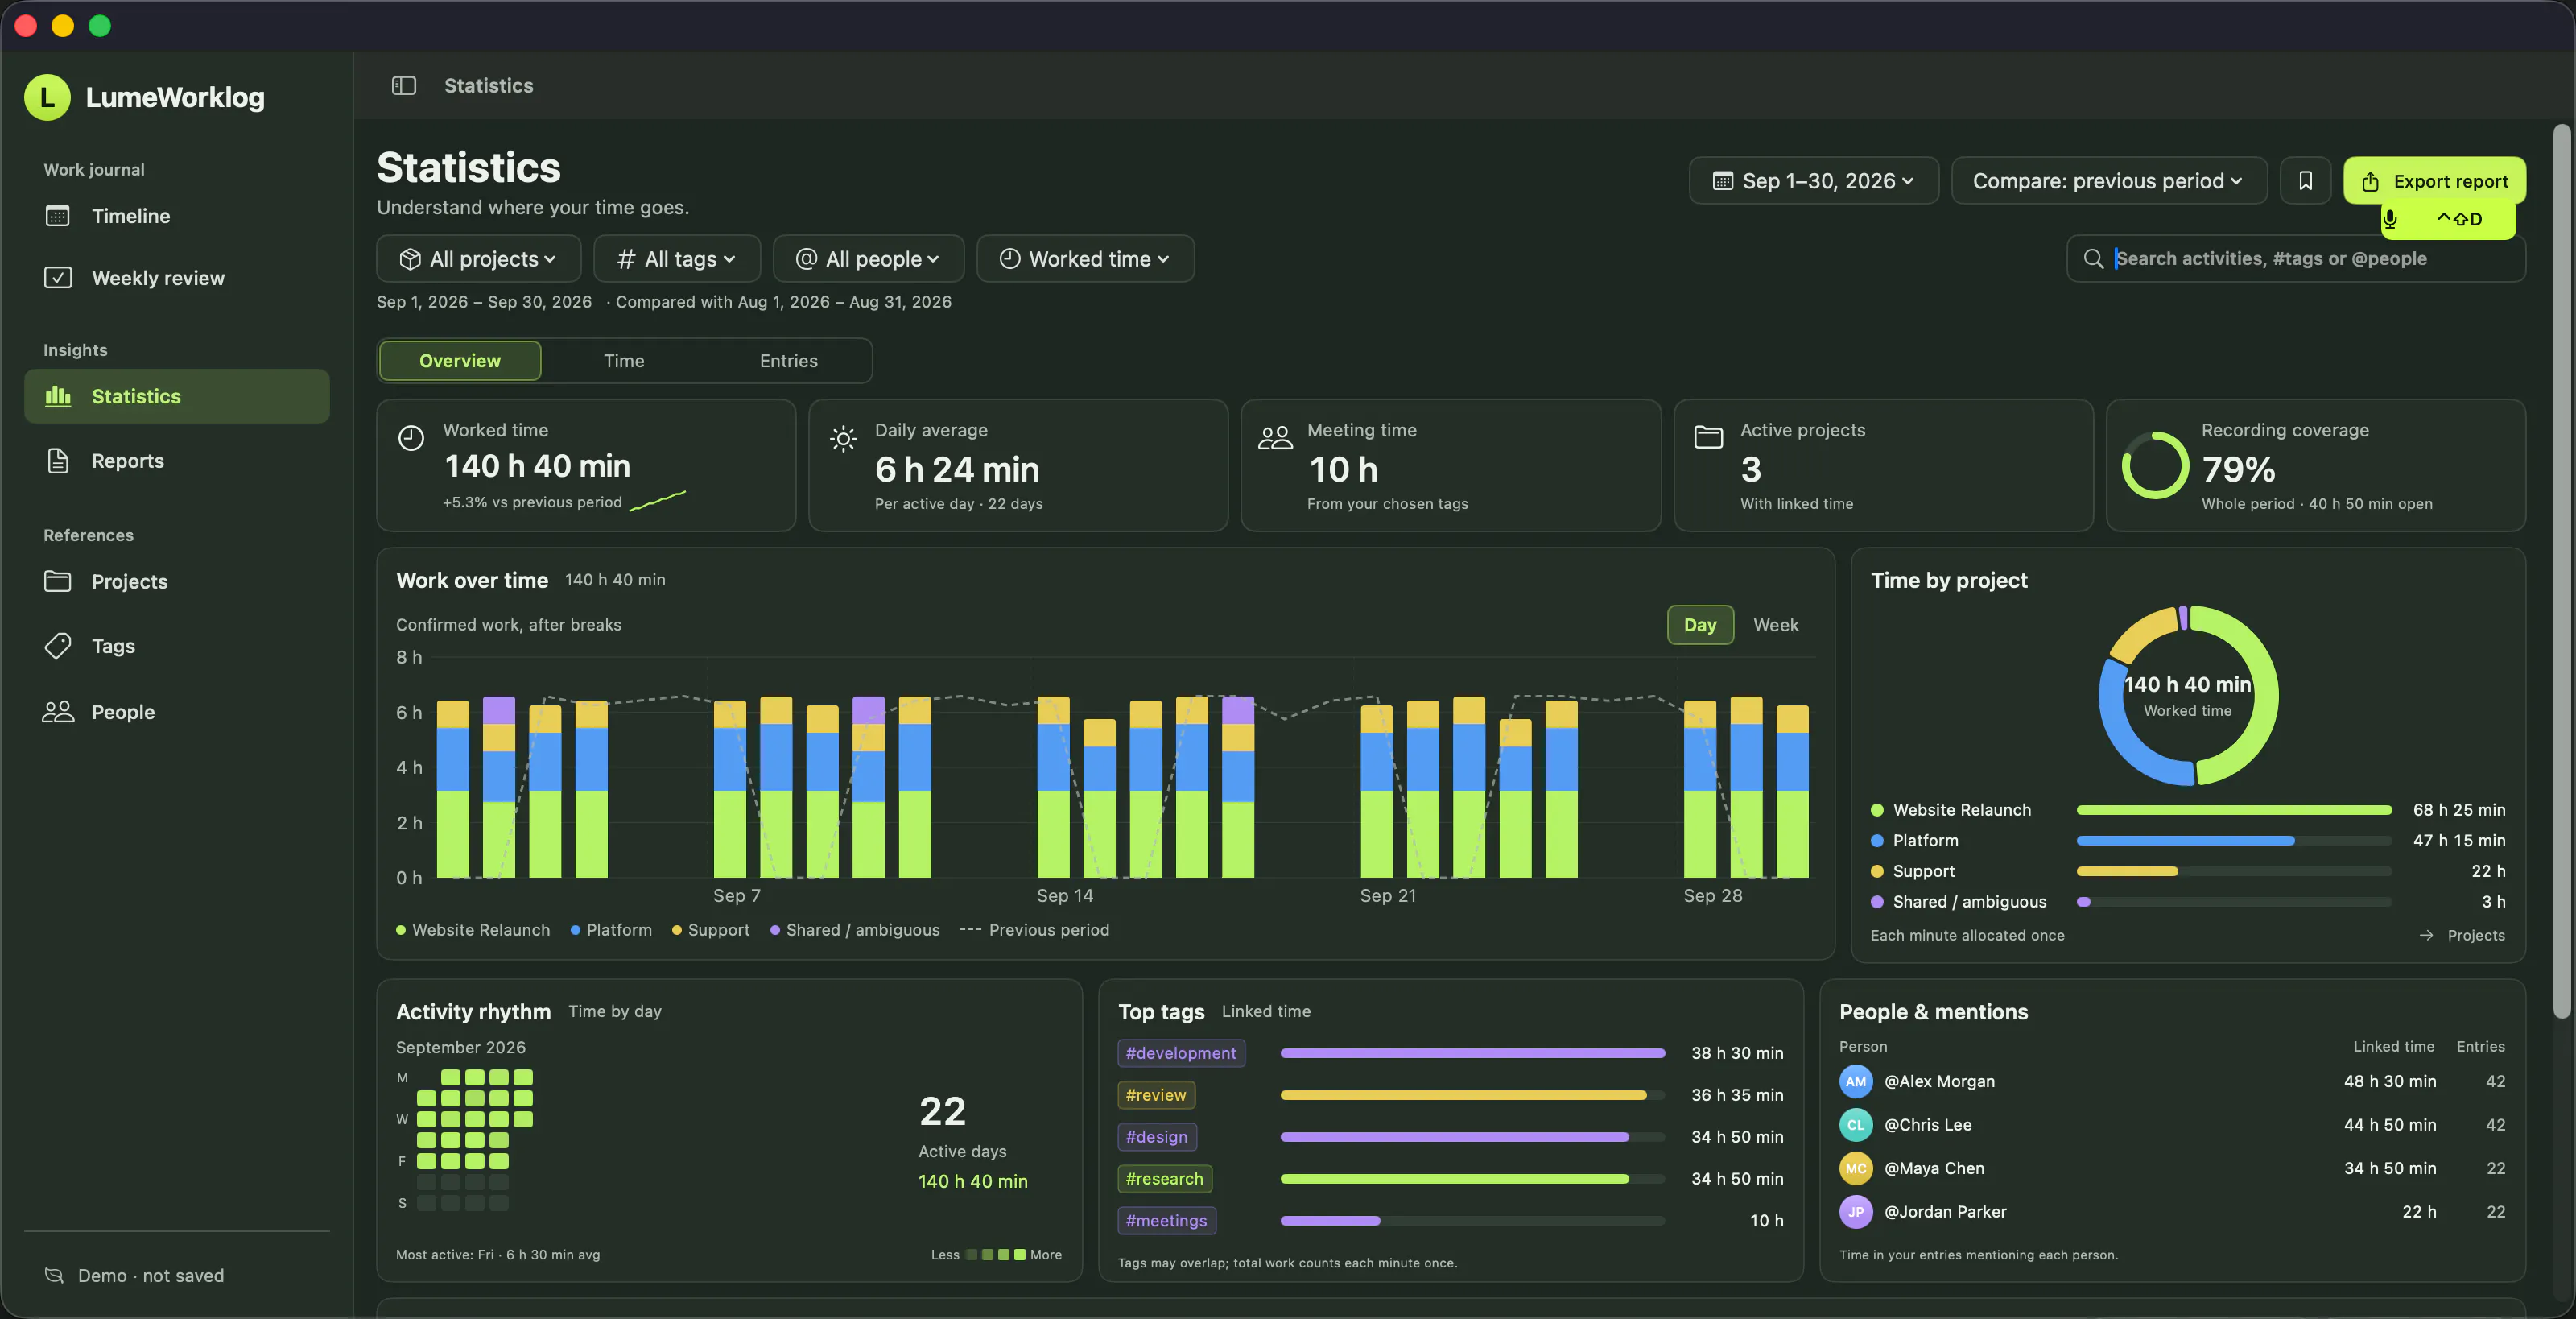The image size is (2576, 1319).
Task: Expand the All people filter
Action: [x=868, y=259]
